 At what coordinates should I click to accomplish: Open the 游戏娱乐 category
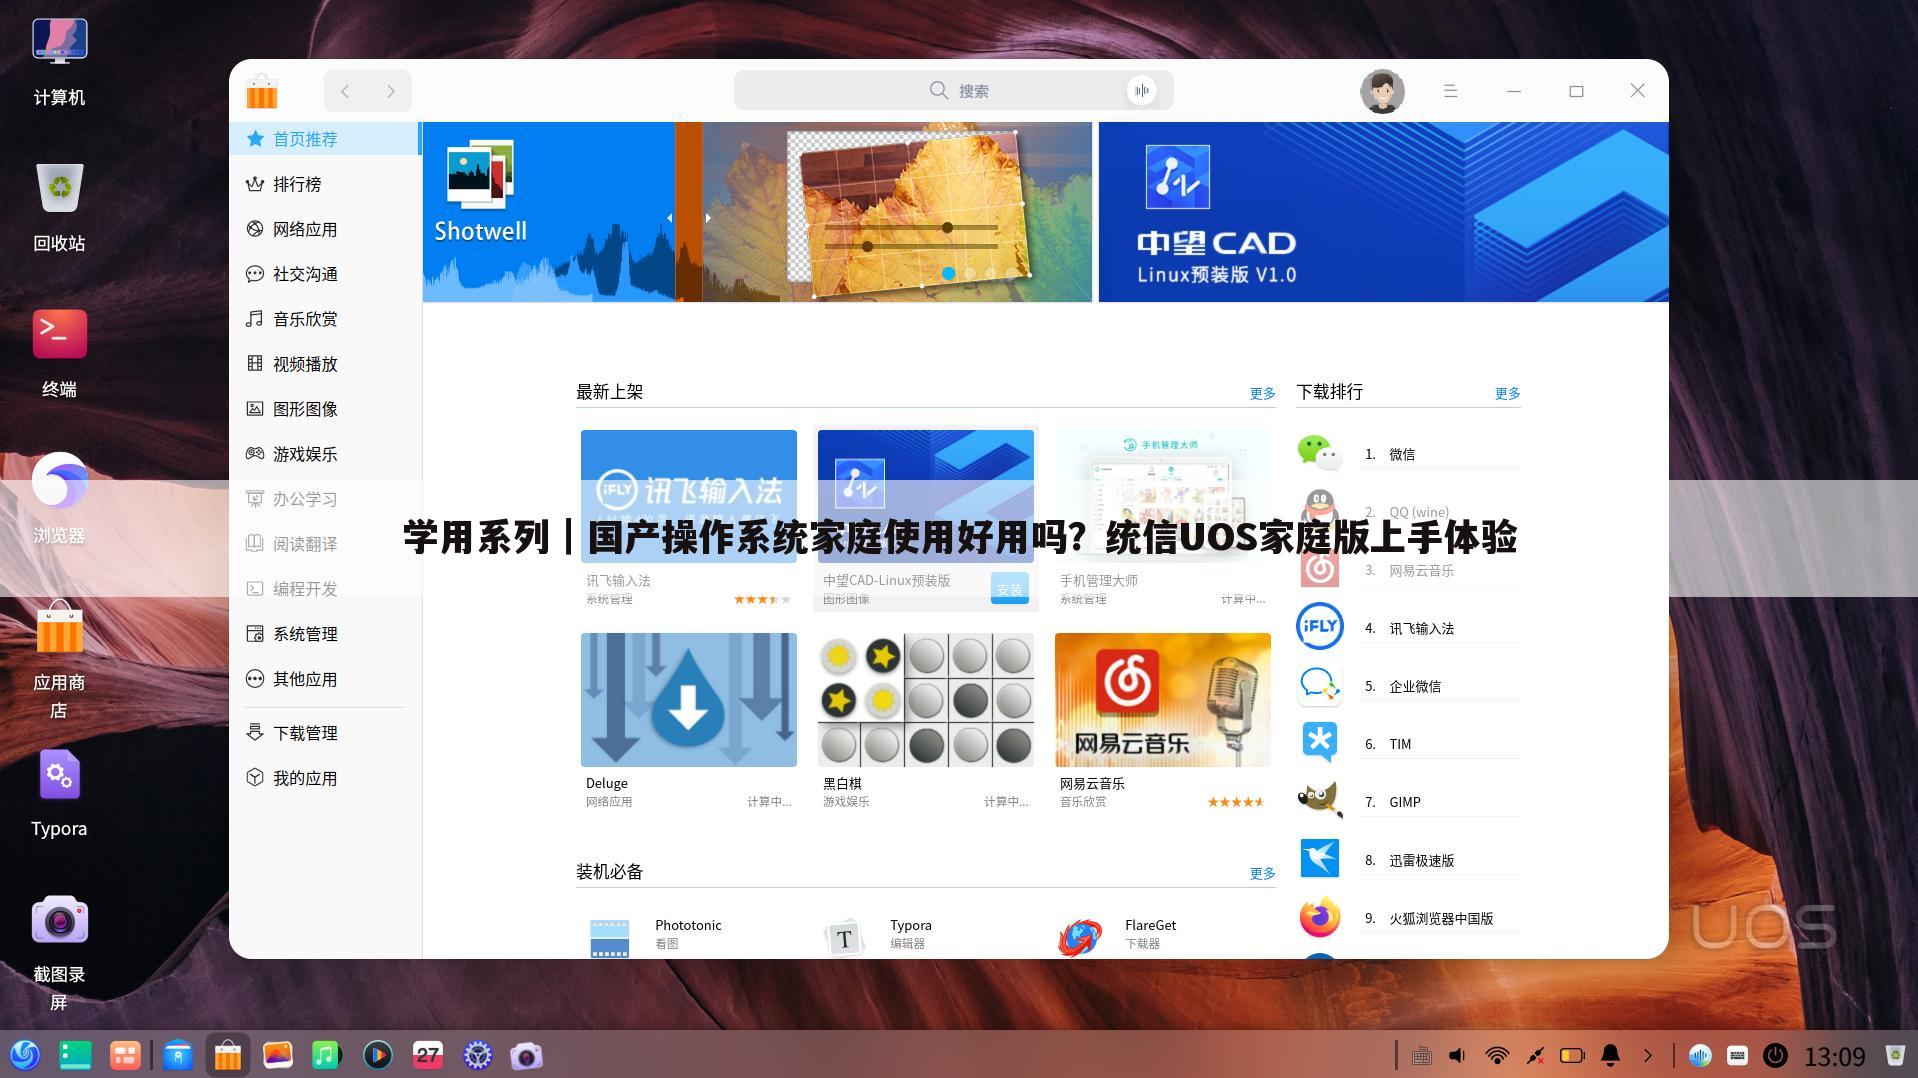click(x=324, y=454)
